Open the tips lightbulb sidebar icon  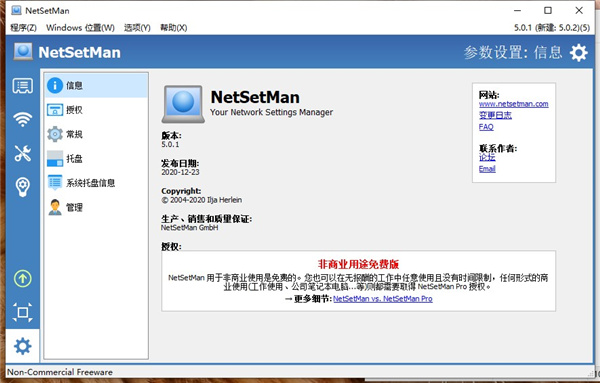pos(23,187)
